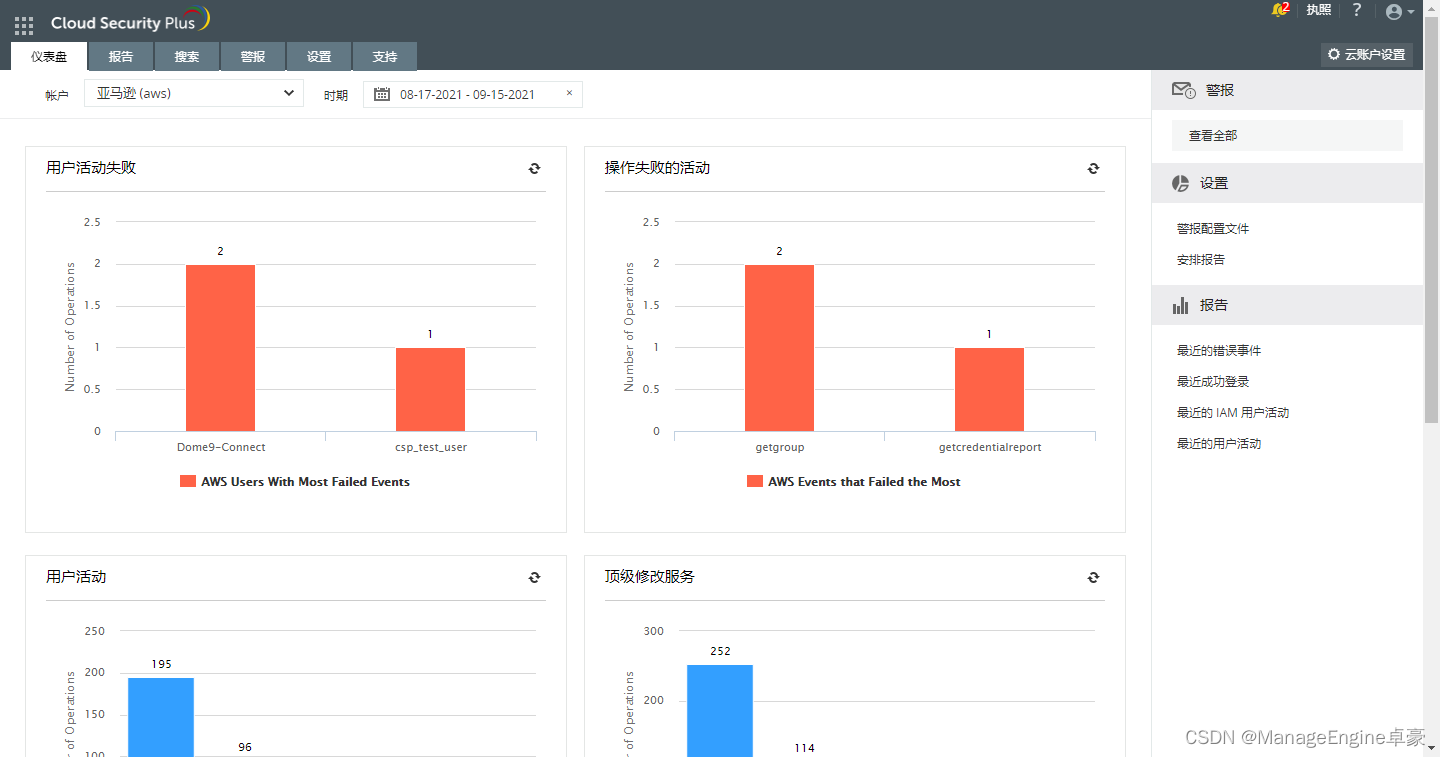
Task: Open 云账户设置 cloud account settings
Action: pos(1366,55)
